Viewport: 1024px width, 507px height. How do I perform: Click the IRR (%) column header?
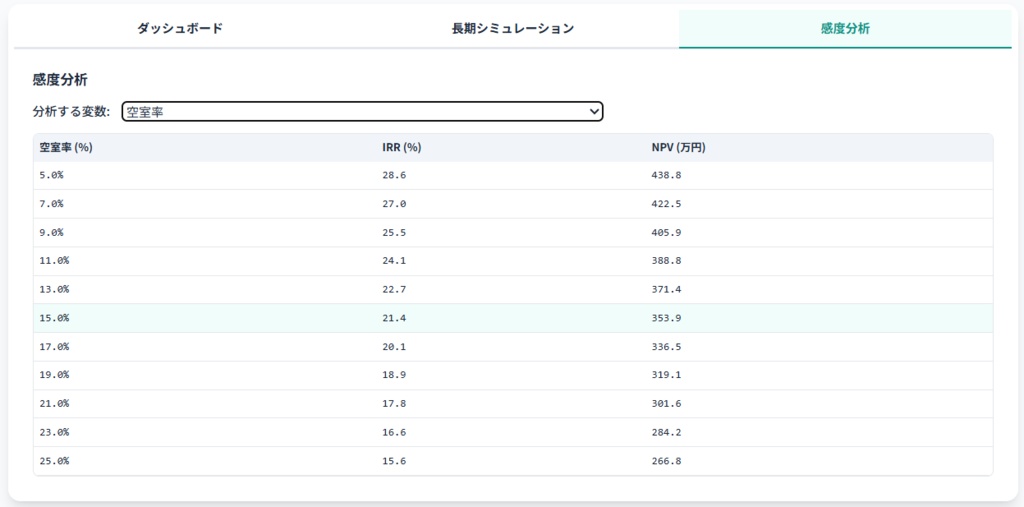pyautogui.click(x=401, y=147)
